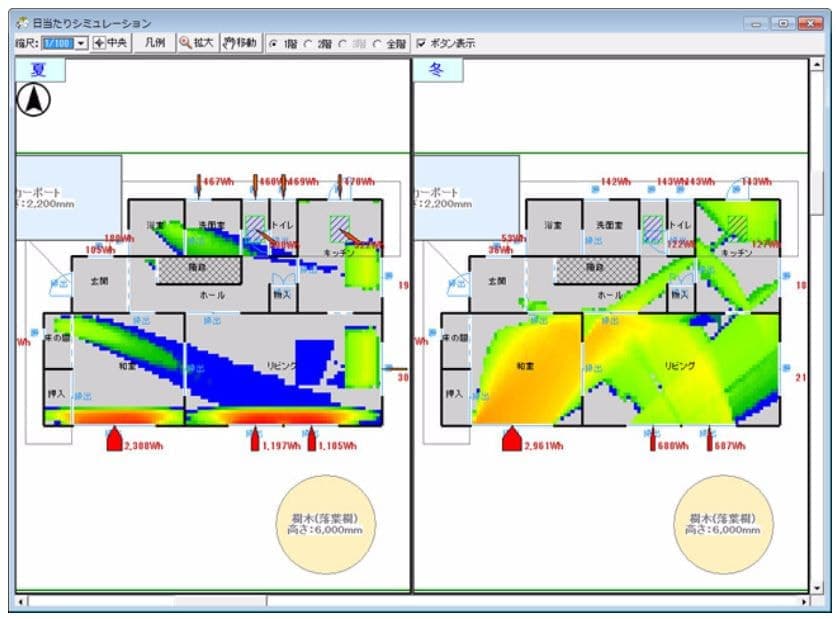Click the horizontal scrollbar right arrow
838x619 pixels.
click(x=804, y=602)
